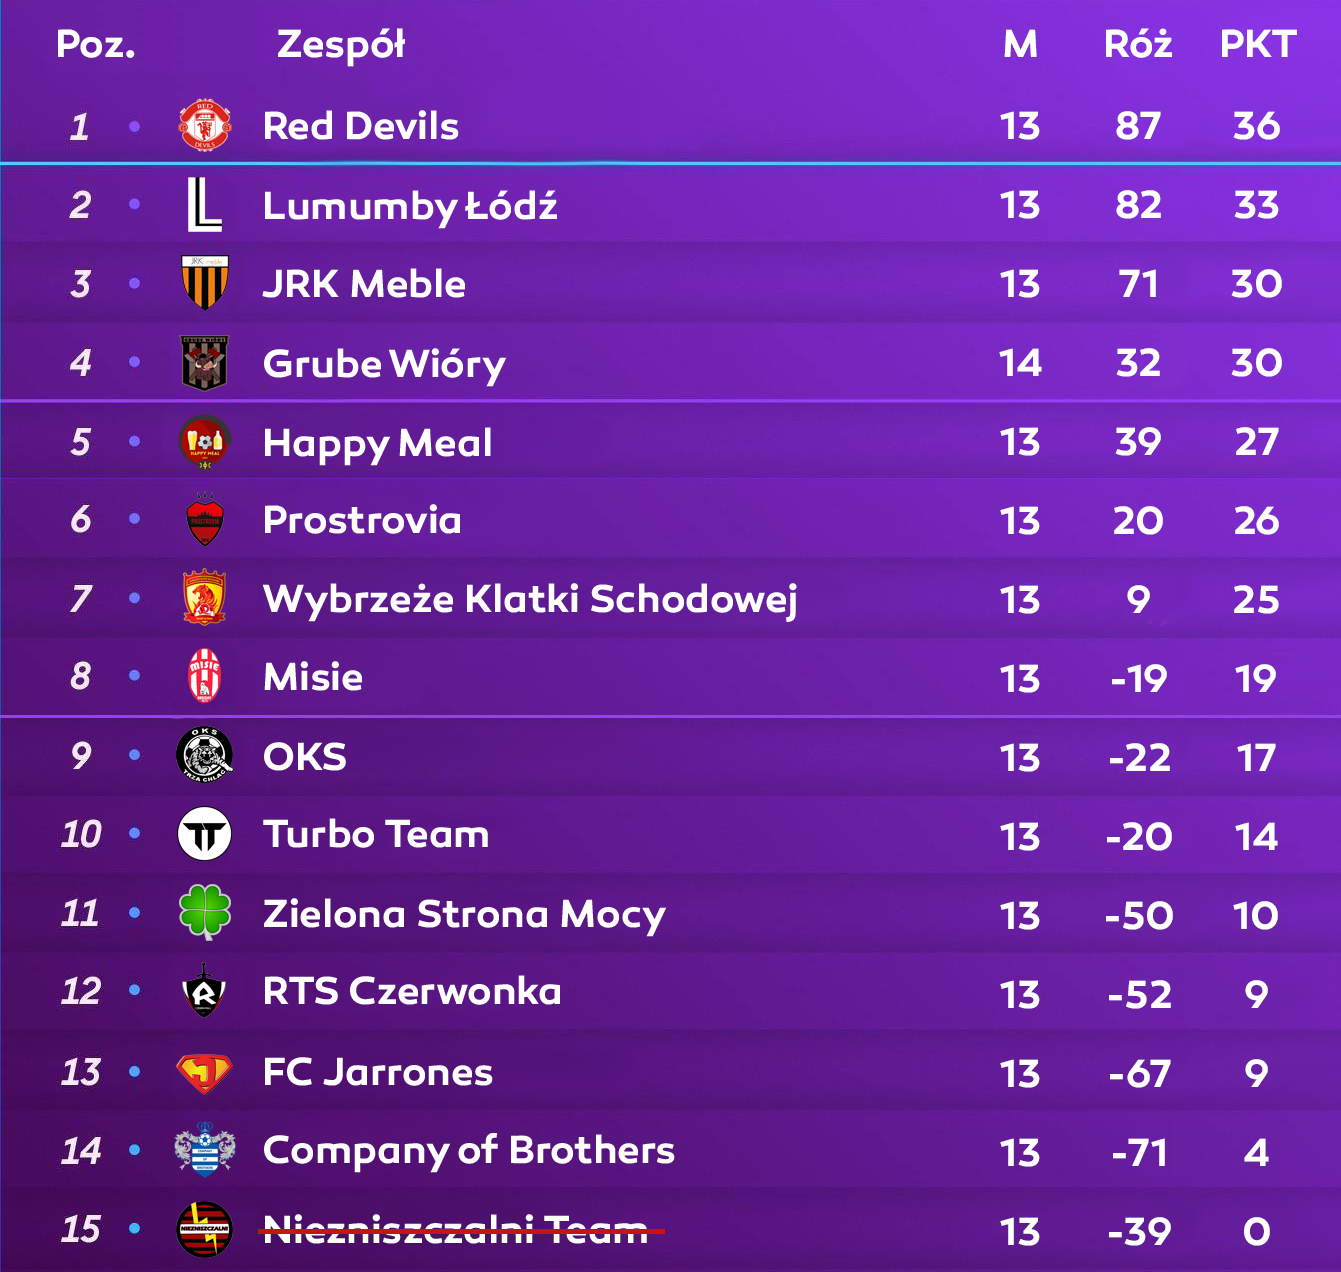Open the Lumumby Łódź logo
The height and width of the screenshot is (1272, 1341).
[205, 205]
